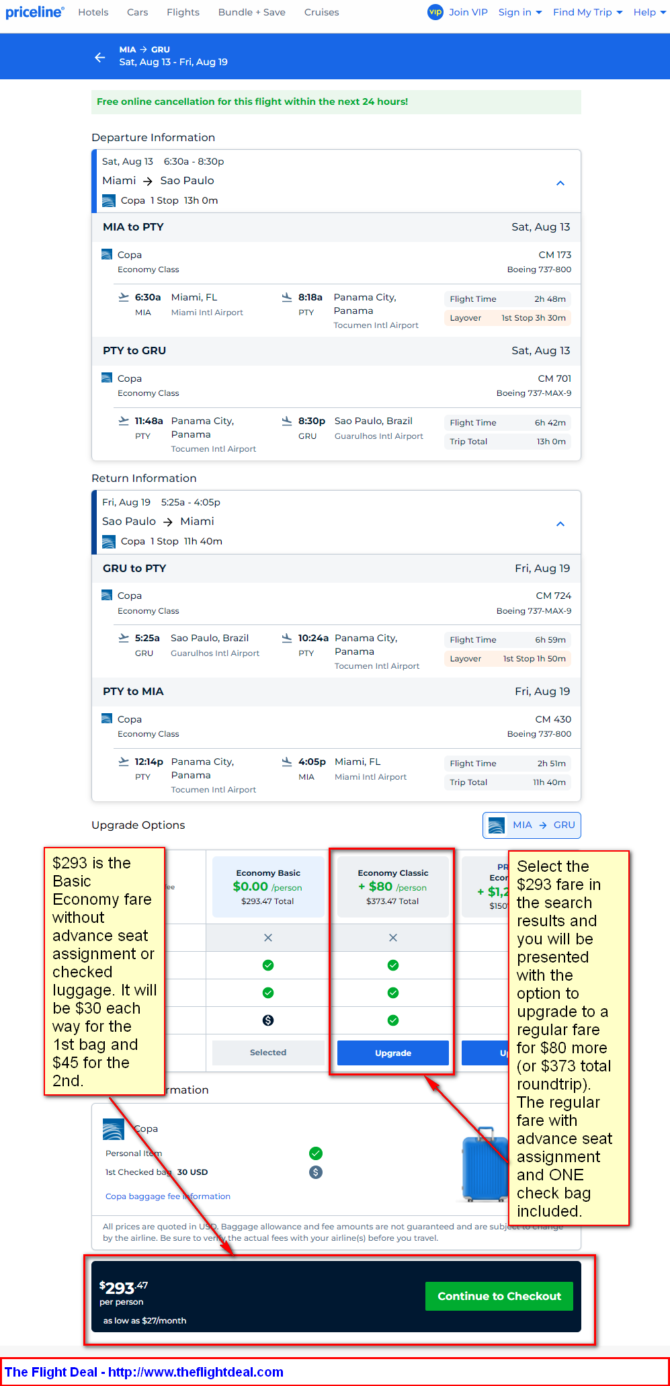Click Copa logo for flight CM 173

click(106, 254)
